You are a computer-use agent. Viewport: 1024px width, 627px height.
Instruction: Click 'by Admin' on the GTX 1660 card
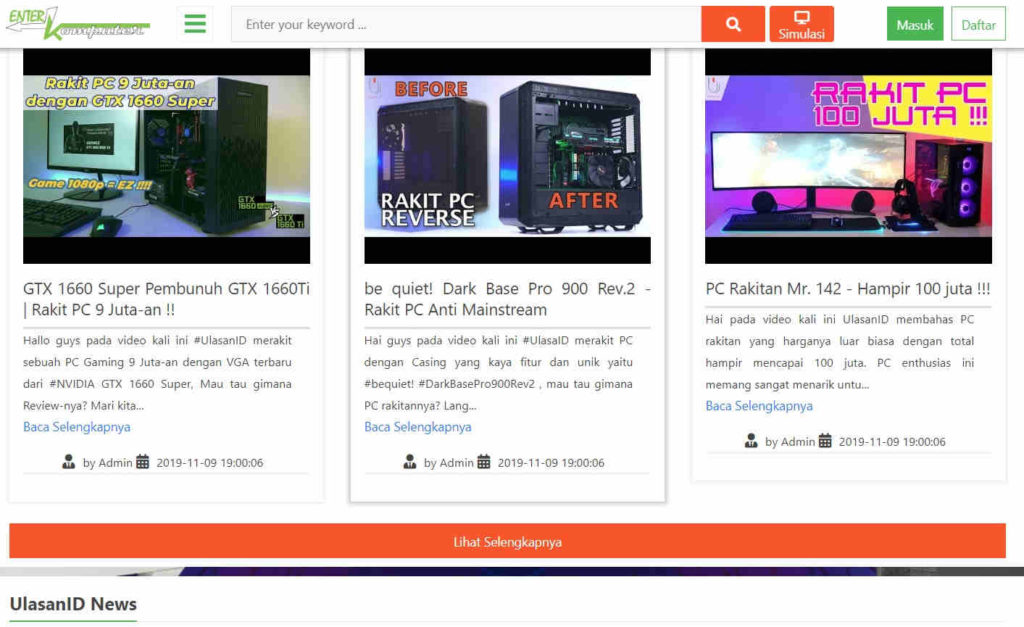(107, 463)
